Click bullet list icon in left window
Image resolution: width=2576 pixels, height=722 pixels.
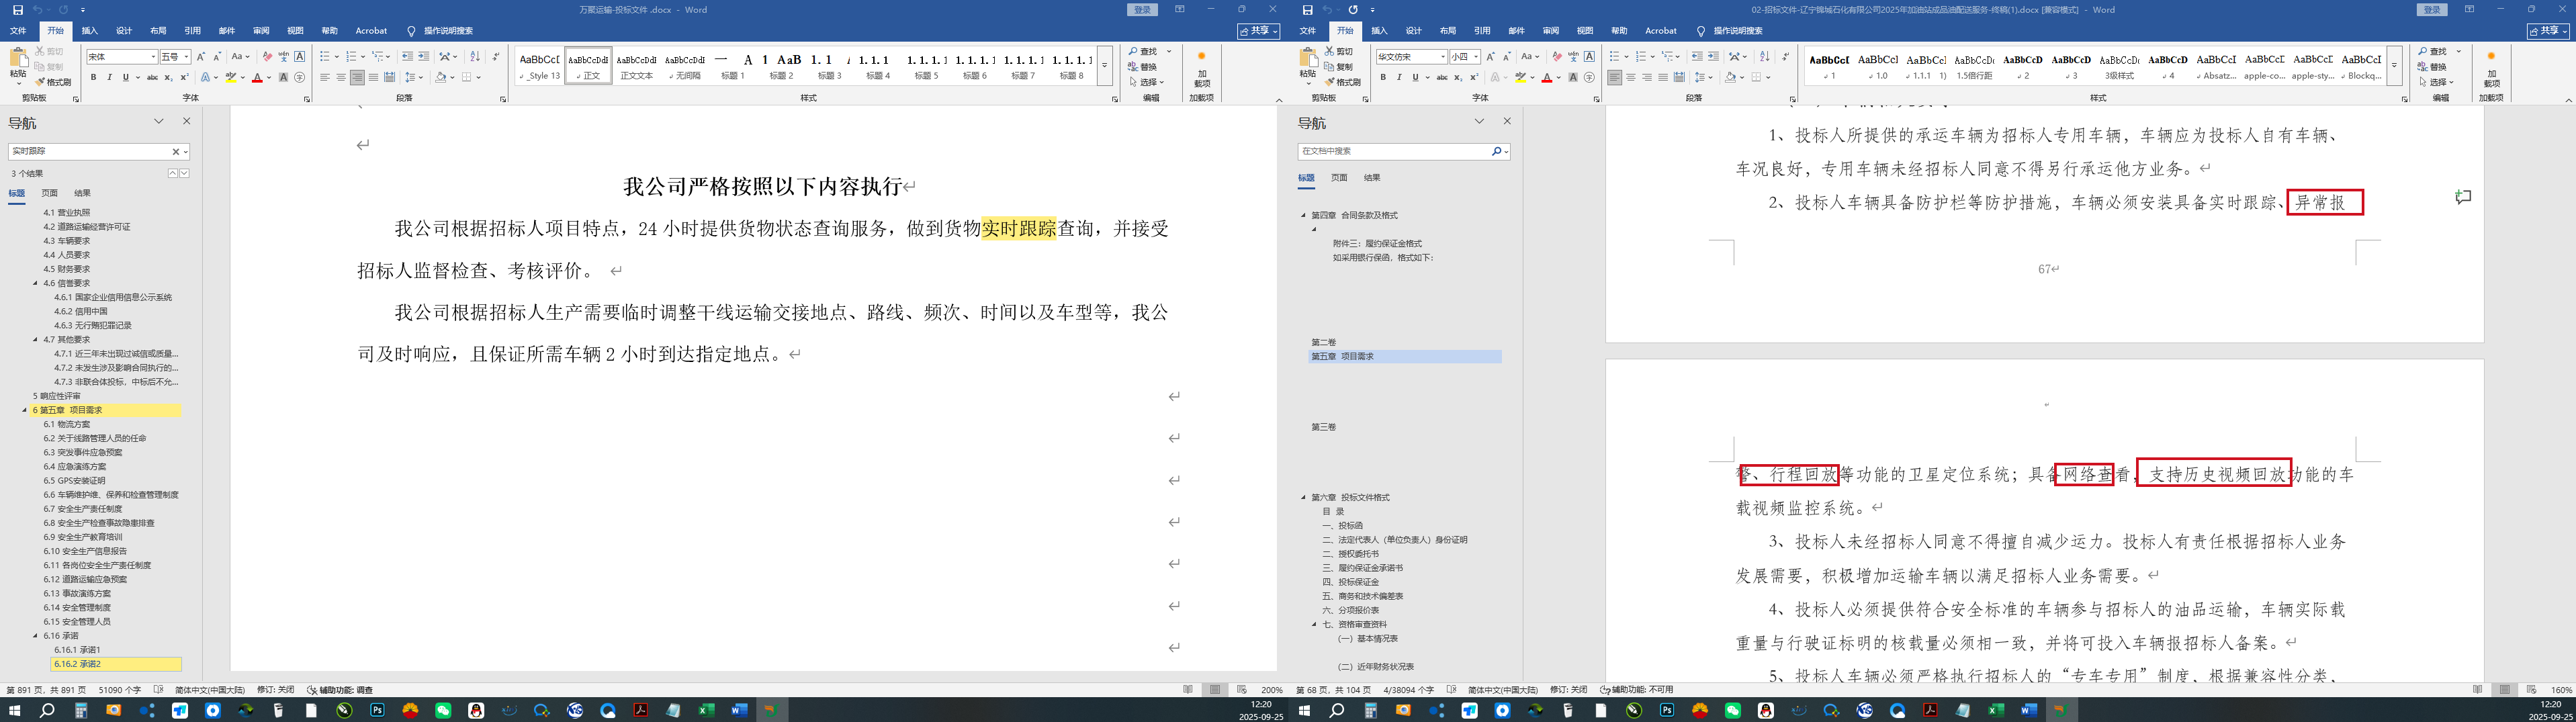pyautogui.click(x=325, y=57)
